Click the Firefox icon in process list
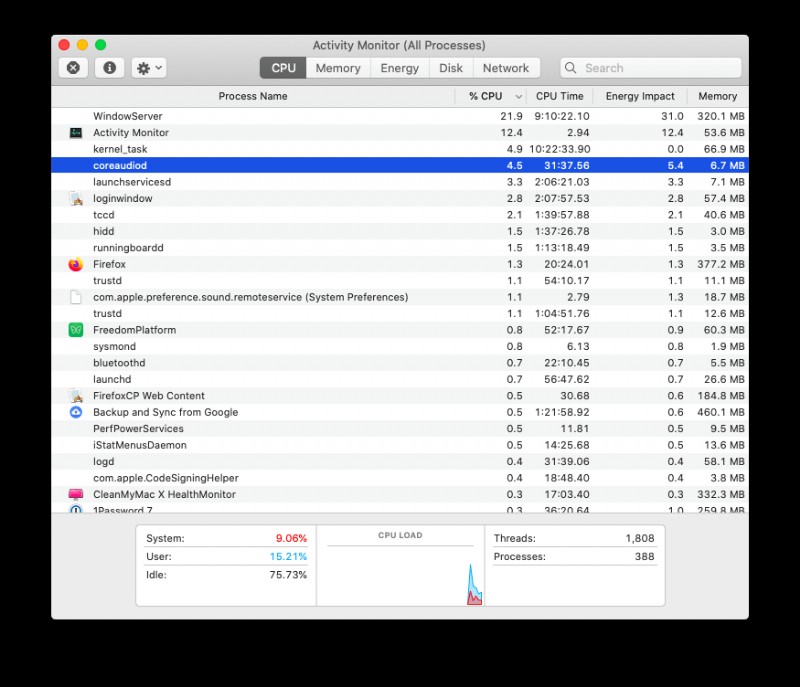800x687 pixels. pos(76,264)
